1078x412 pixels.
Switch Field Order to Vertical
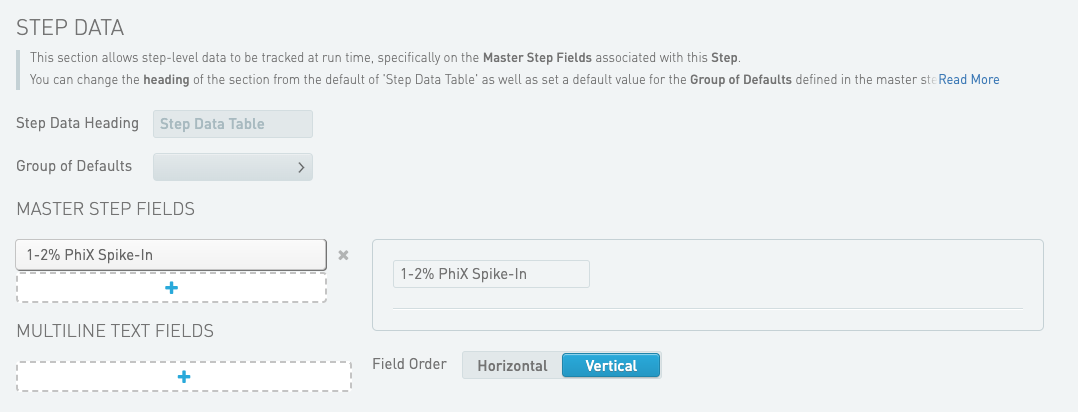(611, 366)
